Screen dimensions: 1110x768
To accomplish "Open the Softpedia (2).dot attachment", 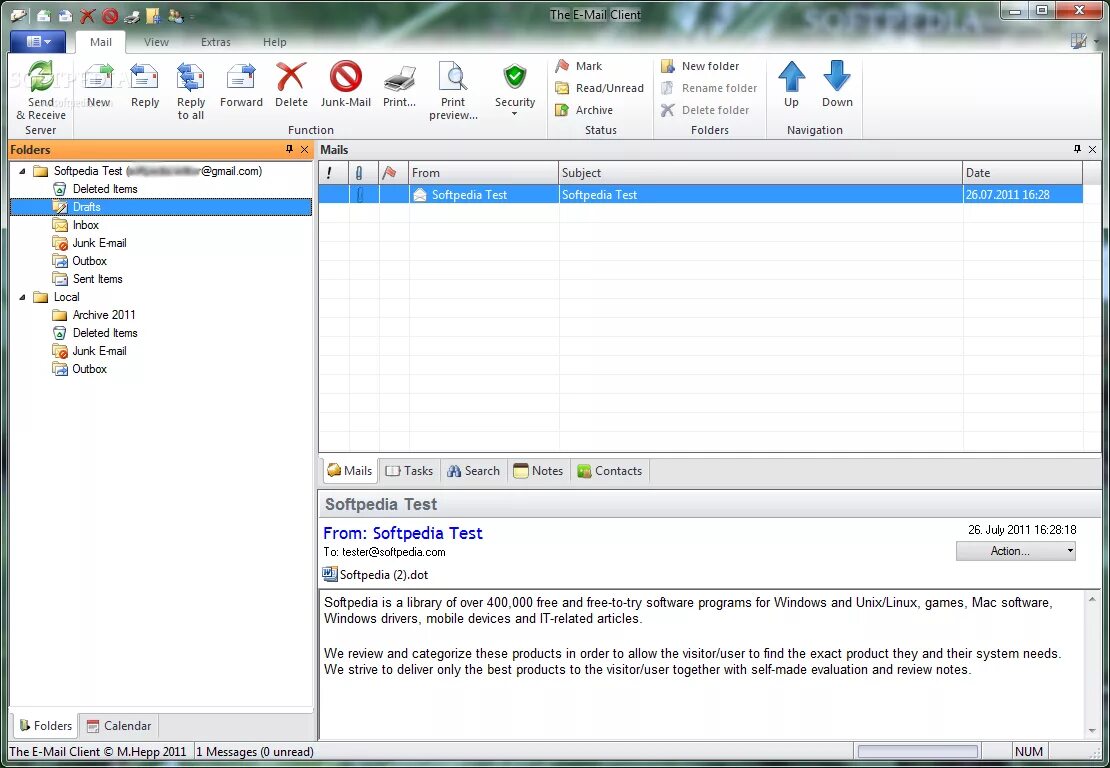I will click(x=375, y=575).
